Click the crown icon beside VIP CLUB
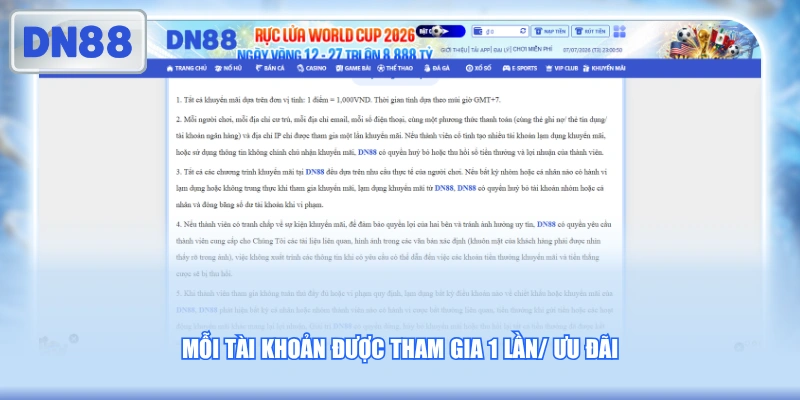The width and height of the screenshot is (800, 400). click(x=549, y=68)
